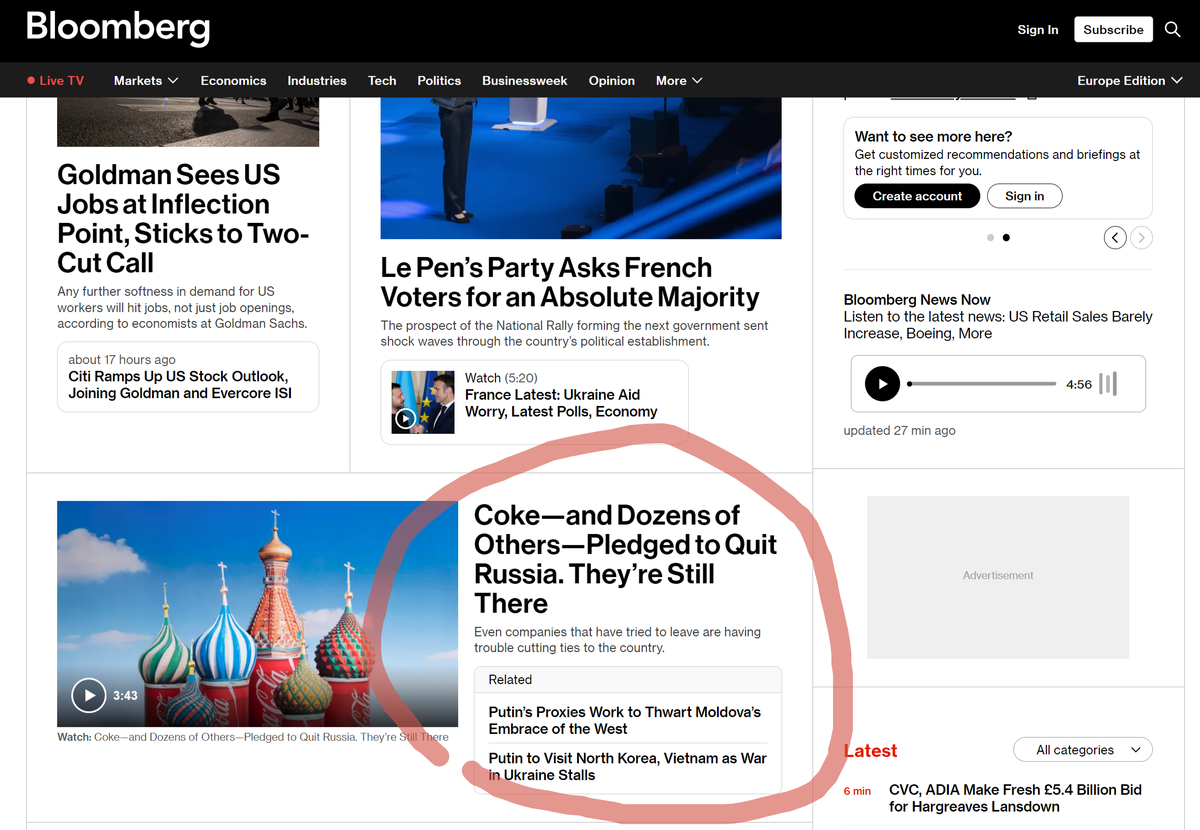Open the Industries section
Image resolution: width=1200 pixels, height=830 pixels.
pos(317,80)
